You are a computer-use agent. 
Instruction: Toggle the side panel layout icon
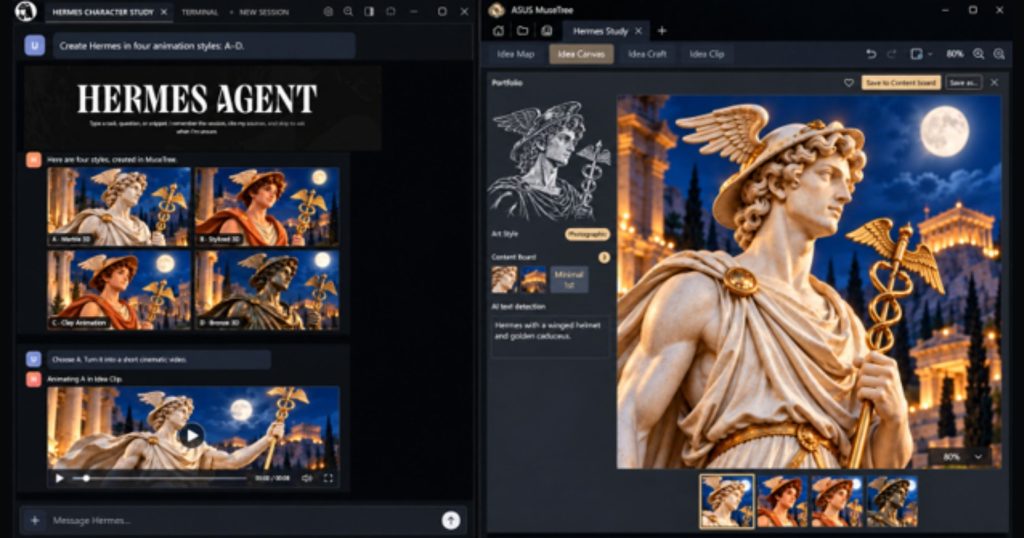pos(369,12)
